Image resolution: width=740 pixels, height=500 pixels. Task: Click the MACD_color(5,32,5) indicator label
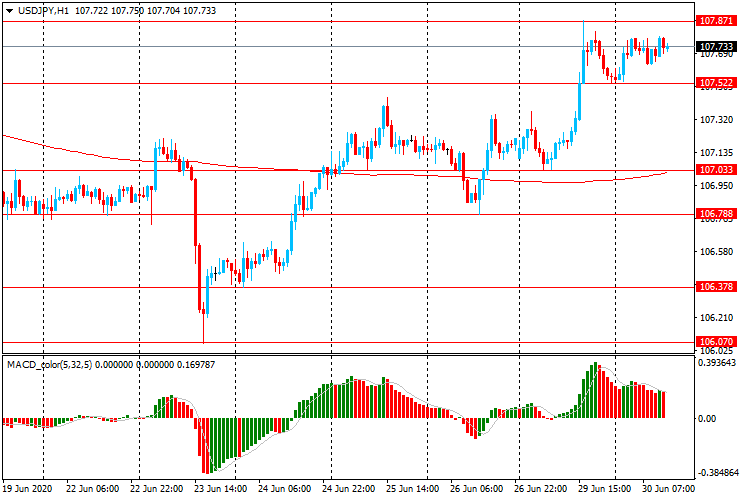point(50,364)
